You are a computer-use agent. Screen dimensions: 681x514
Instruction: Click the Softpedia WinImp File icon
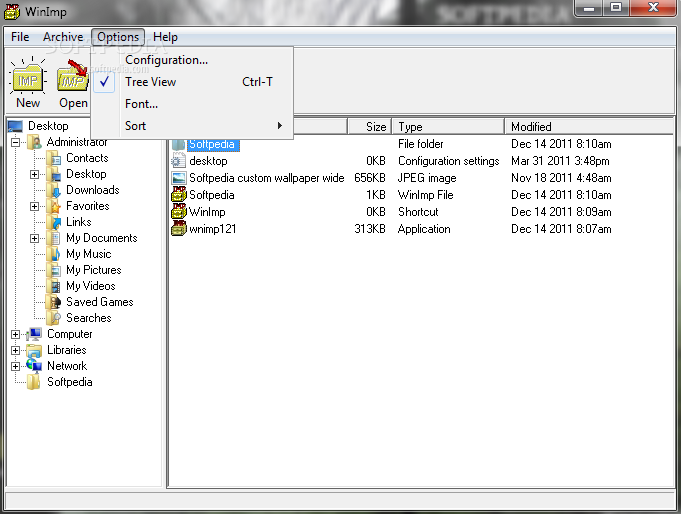point(179,195)
